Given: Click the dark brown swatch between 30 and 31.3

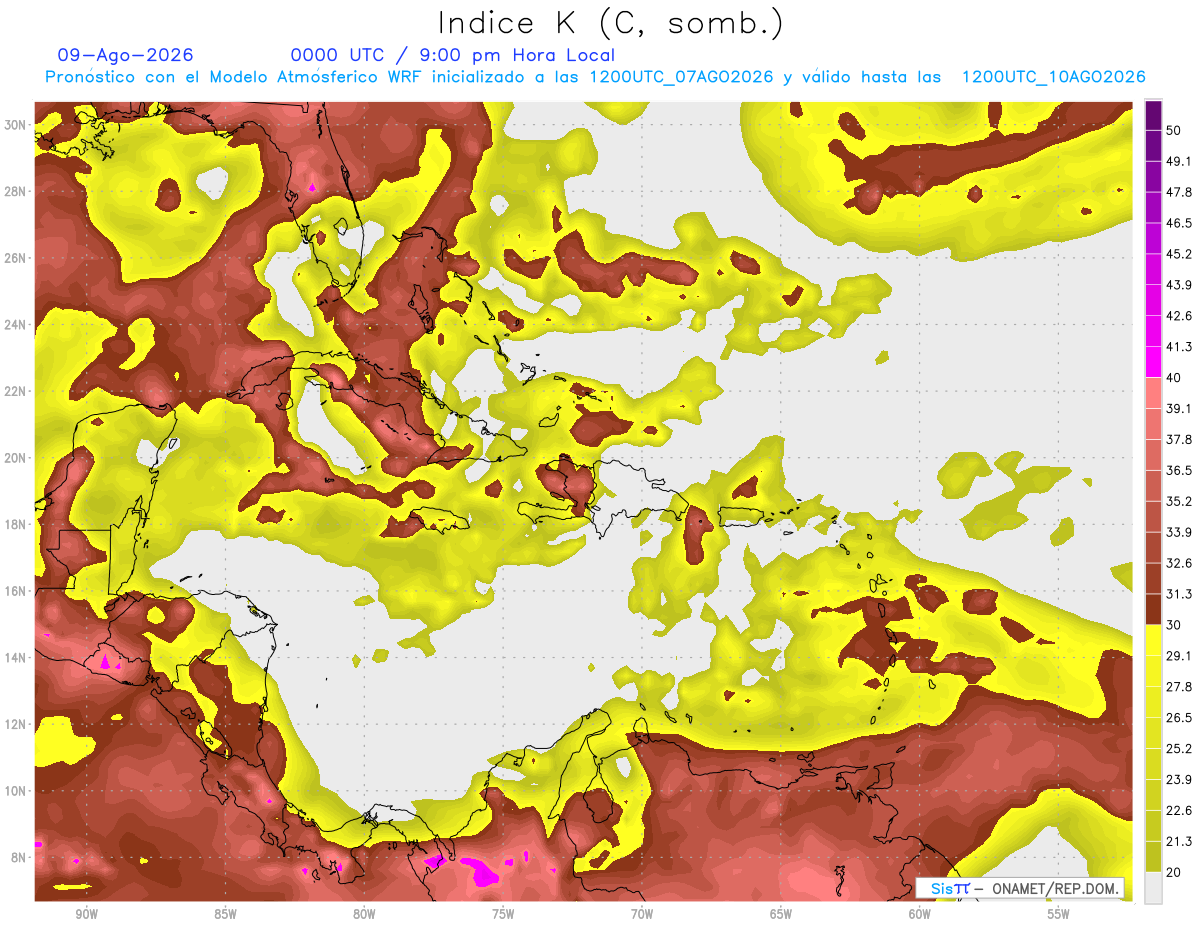Looking at the screenshot, I should [1153, 609].
